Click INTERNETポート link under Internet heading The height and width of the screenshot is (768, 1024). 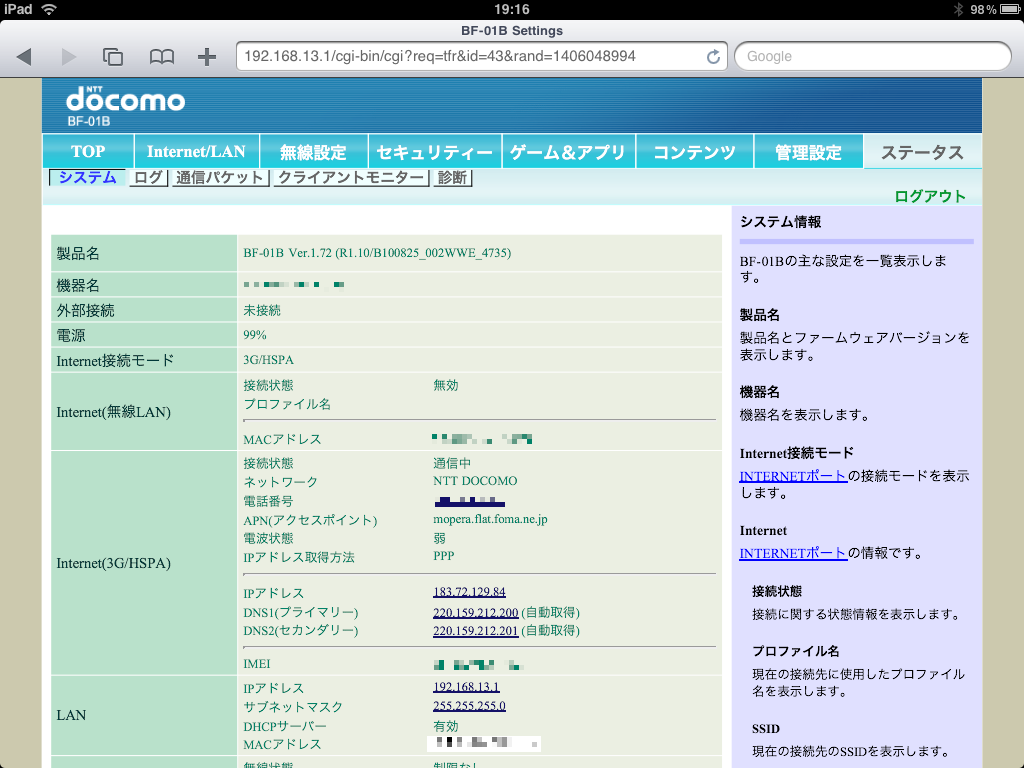(793, 553)
